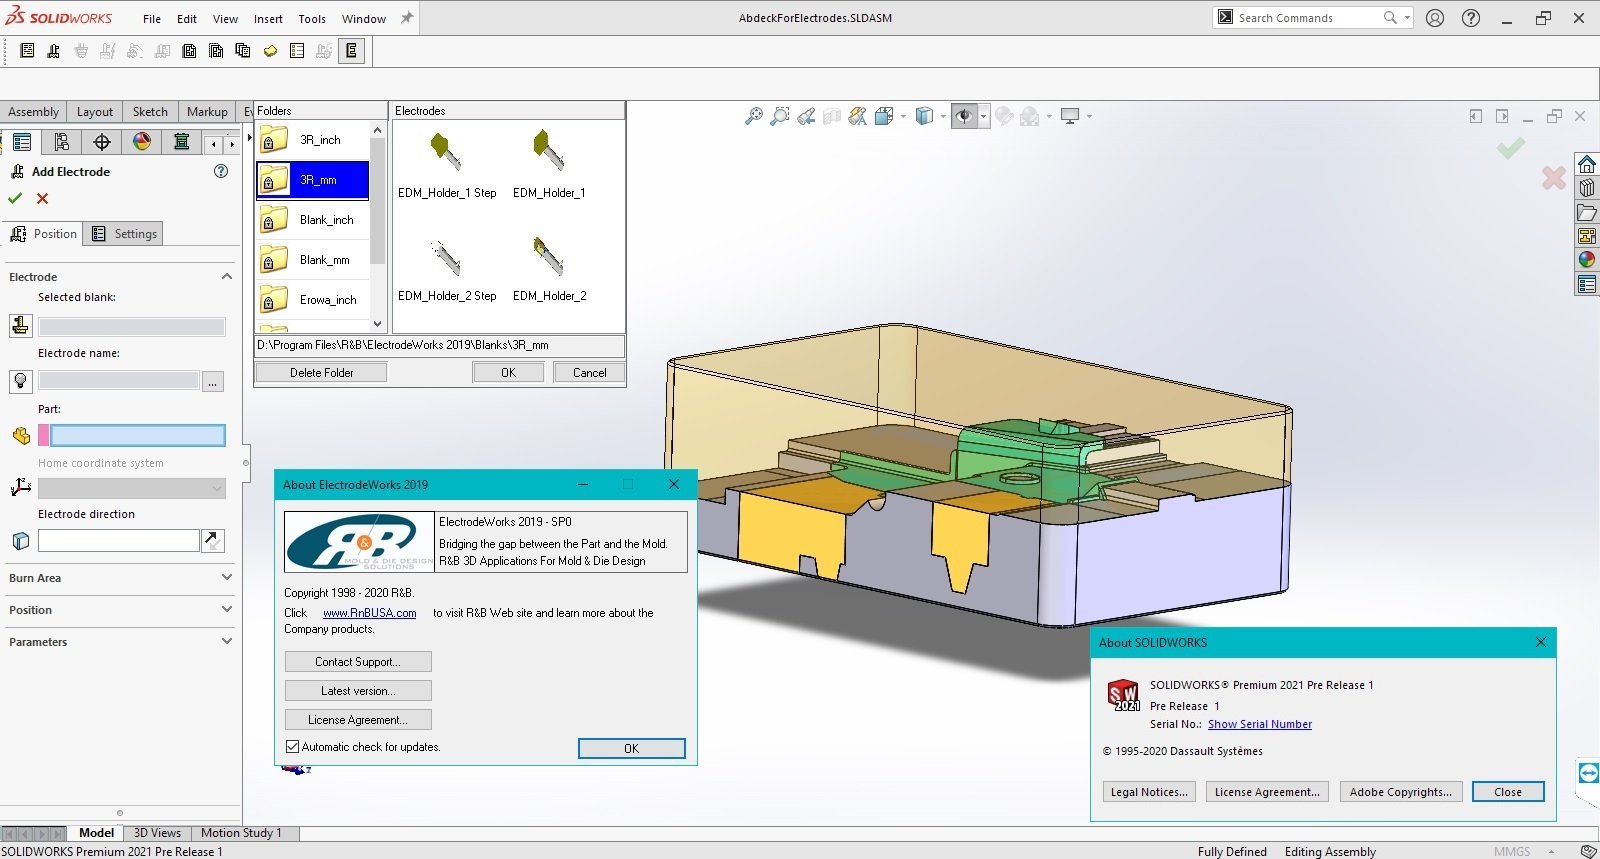This screenshot has height=859, width=1600.
Task: Click green checkmark to accept Add Electrode
Action: [x=15, y=198]
